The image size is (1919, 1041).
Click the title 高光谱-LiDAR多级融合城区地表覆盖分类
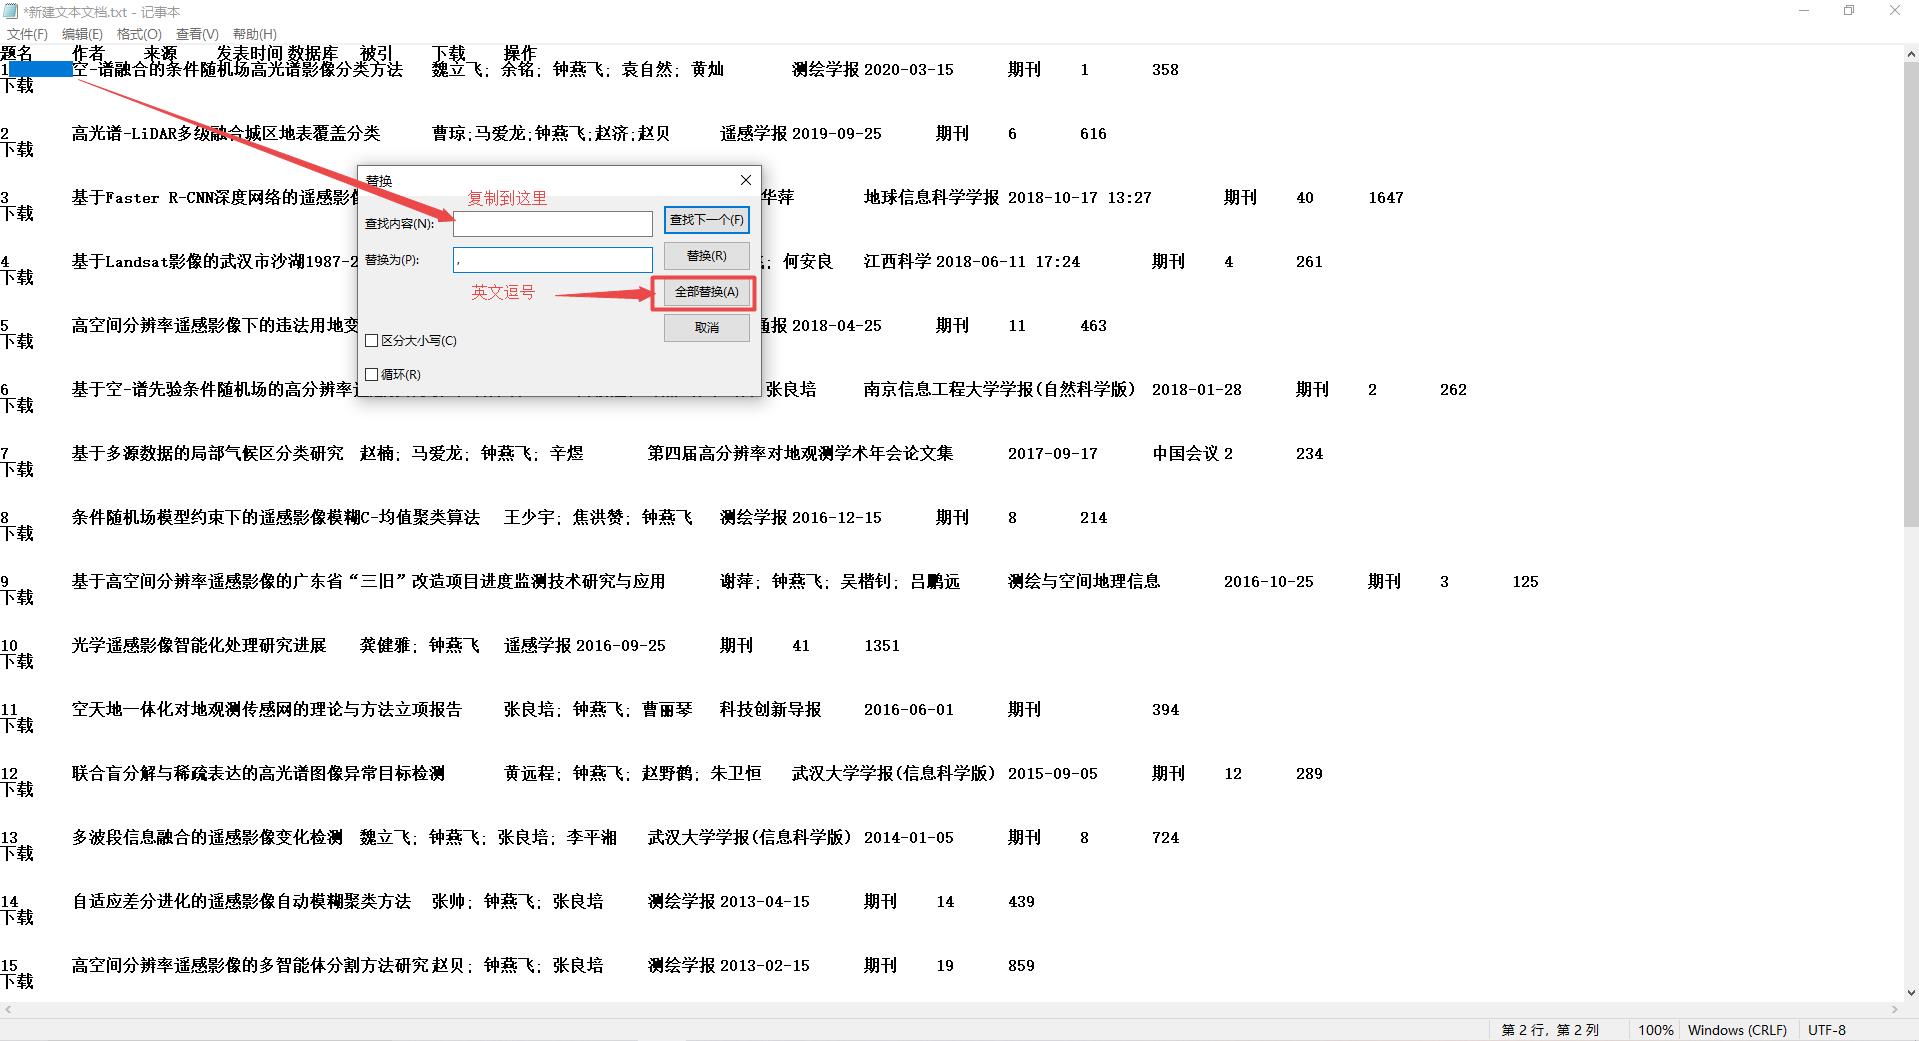click(226, 134)
